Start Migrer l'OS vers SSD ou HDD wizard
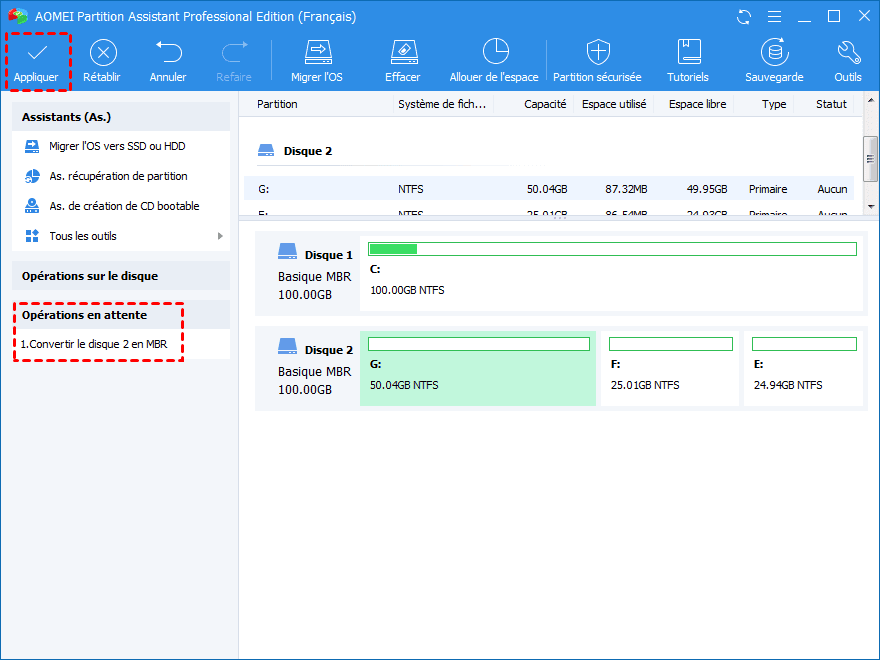The image size is (880, 660). pyautogui.click(x=117, y=146)
